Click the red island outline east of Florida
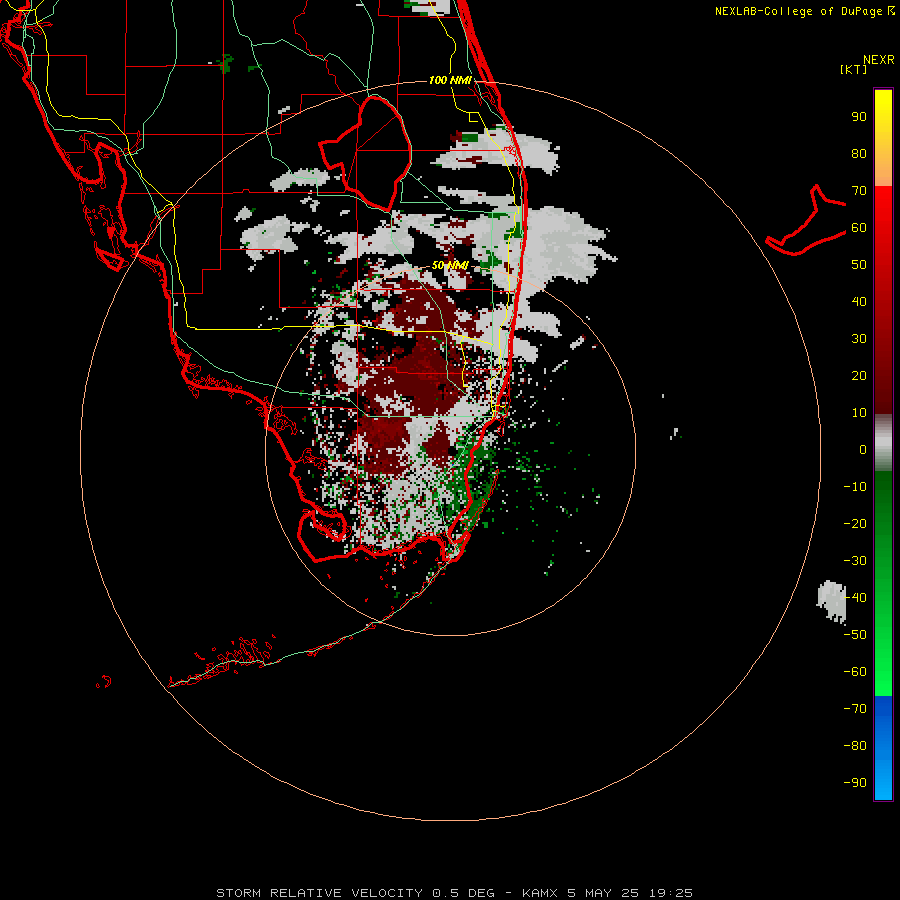The image size is (900, 900). coord(806,220)
